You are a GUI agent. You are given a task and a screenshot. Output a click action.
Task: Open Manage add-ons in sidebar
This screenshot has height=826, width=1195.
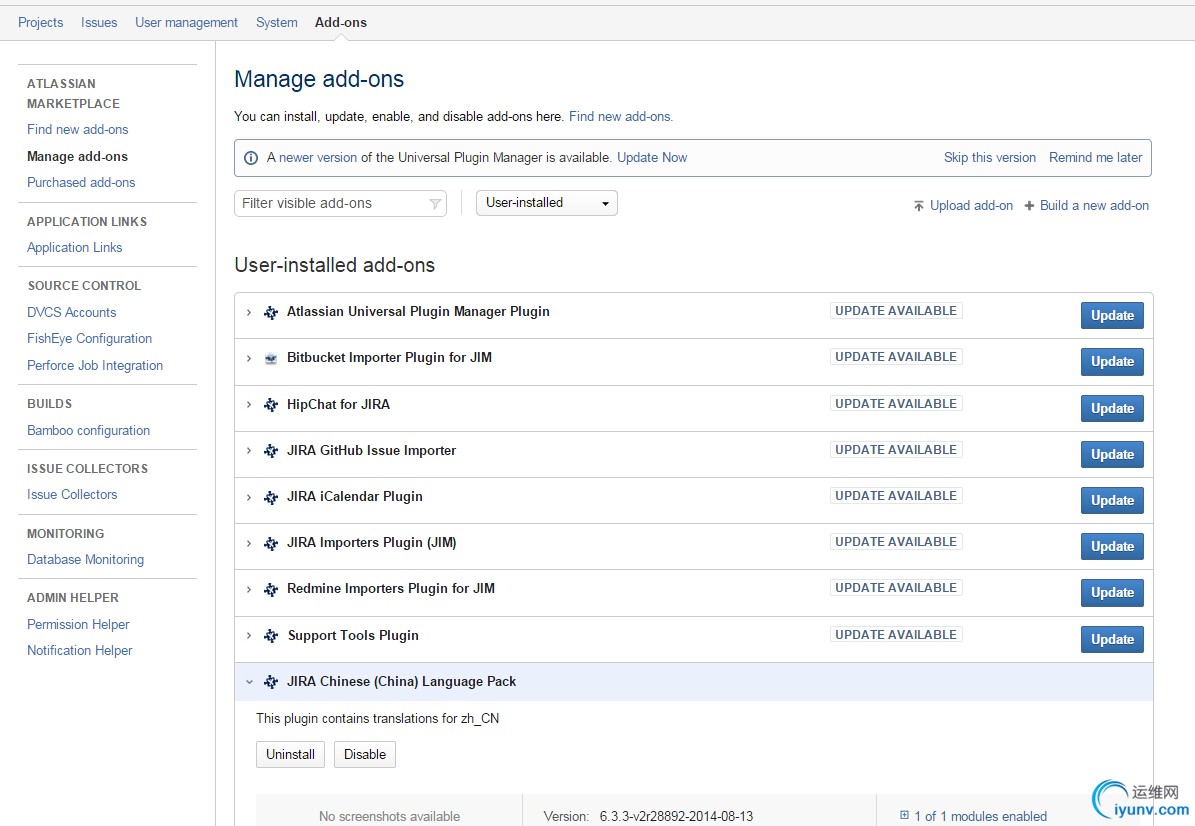pos(78,156)
